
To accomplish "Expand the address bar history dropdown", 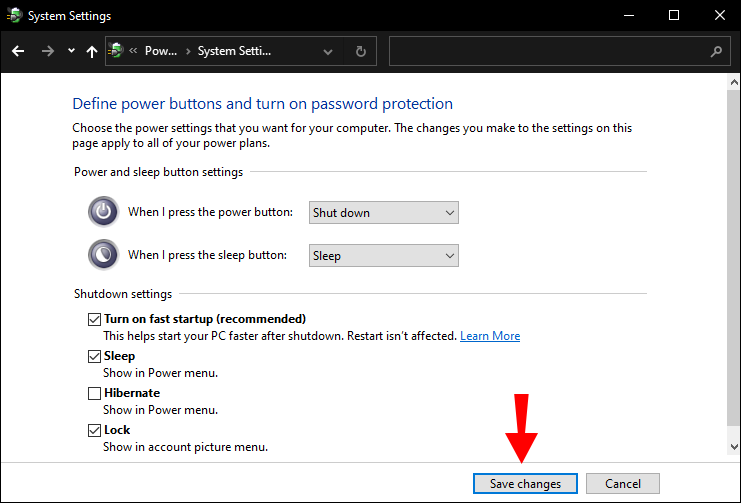I will pyautogui.click(x=329, y=51).
